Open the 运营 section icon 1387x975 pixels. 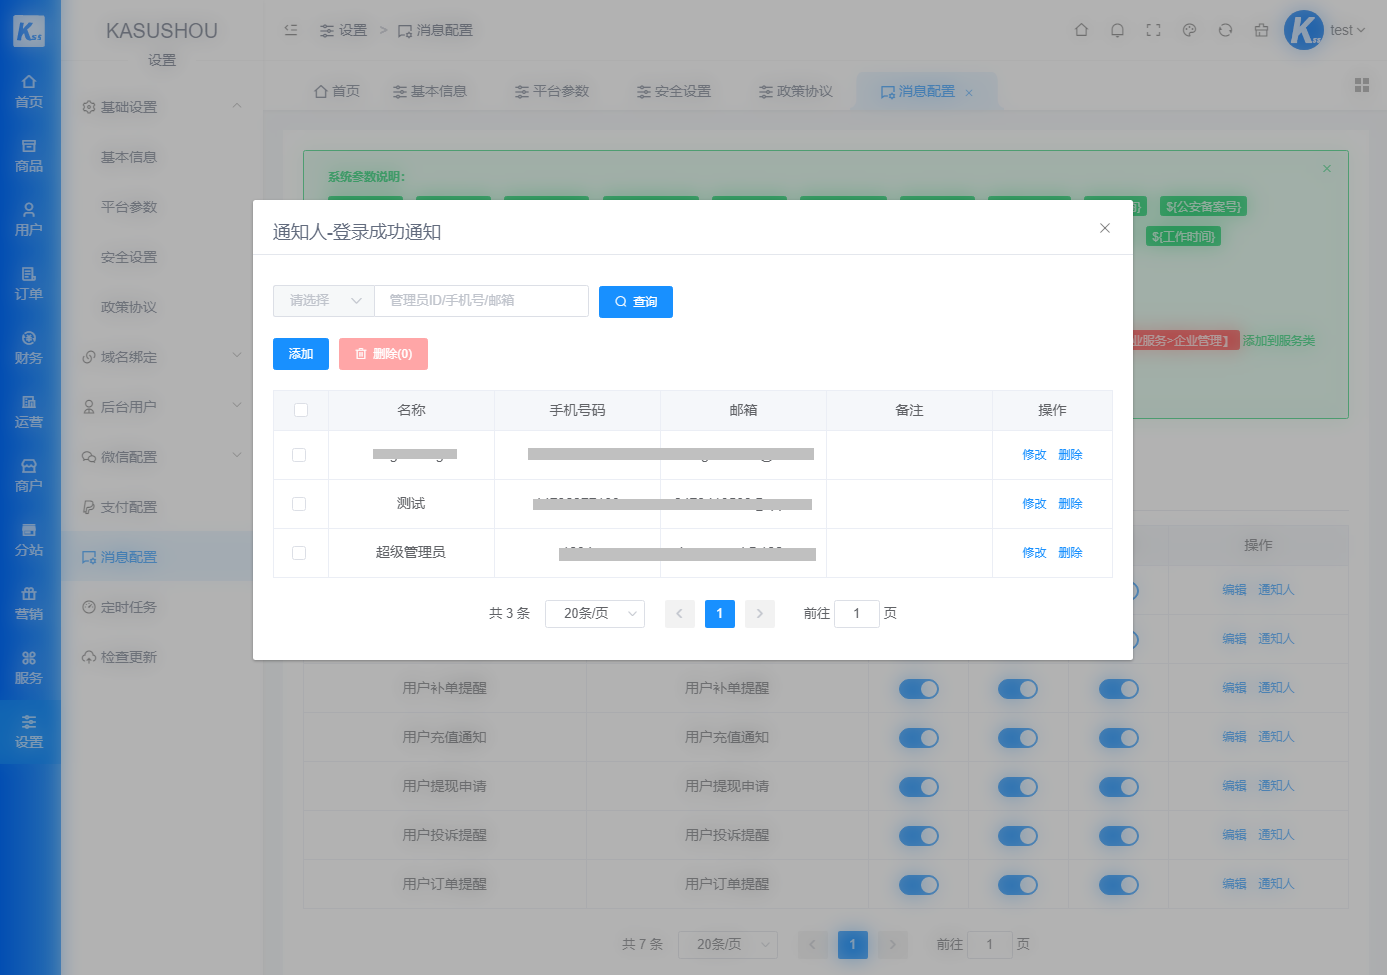coord(29,412)
